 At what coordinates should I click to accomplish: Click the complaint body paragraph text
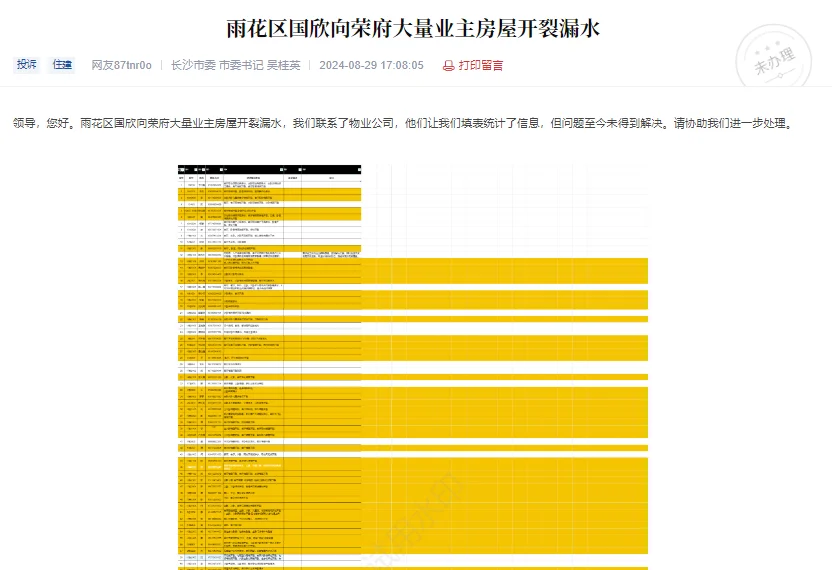pos(403,123)
